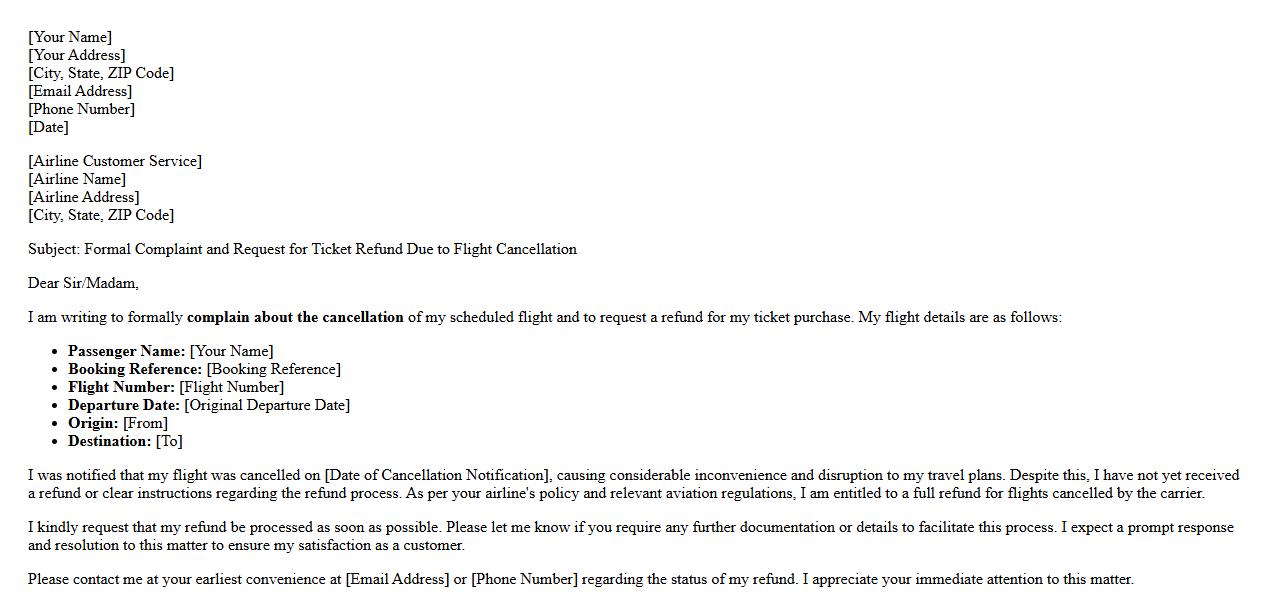
Task: Click the 'Dear Sir/Madam,' greeting
Action: pos(83,283)
